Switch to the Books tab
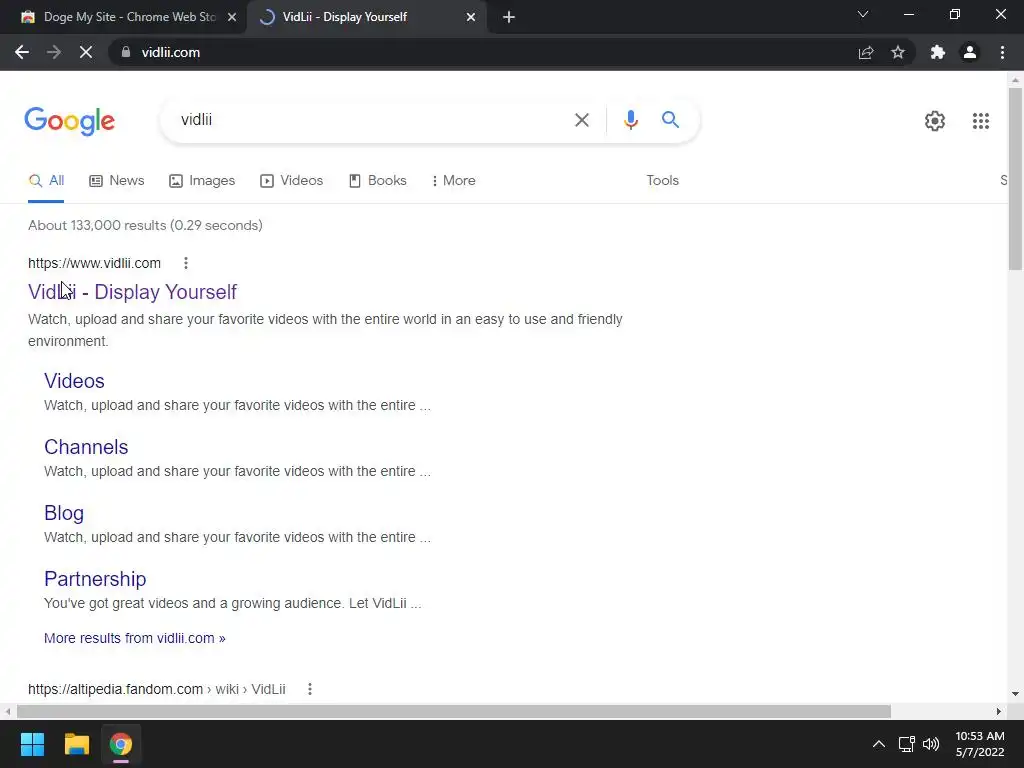 coord(377,180)
